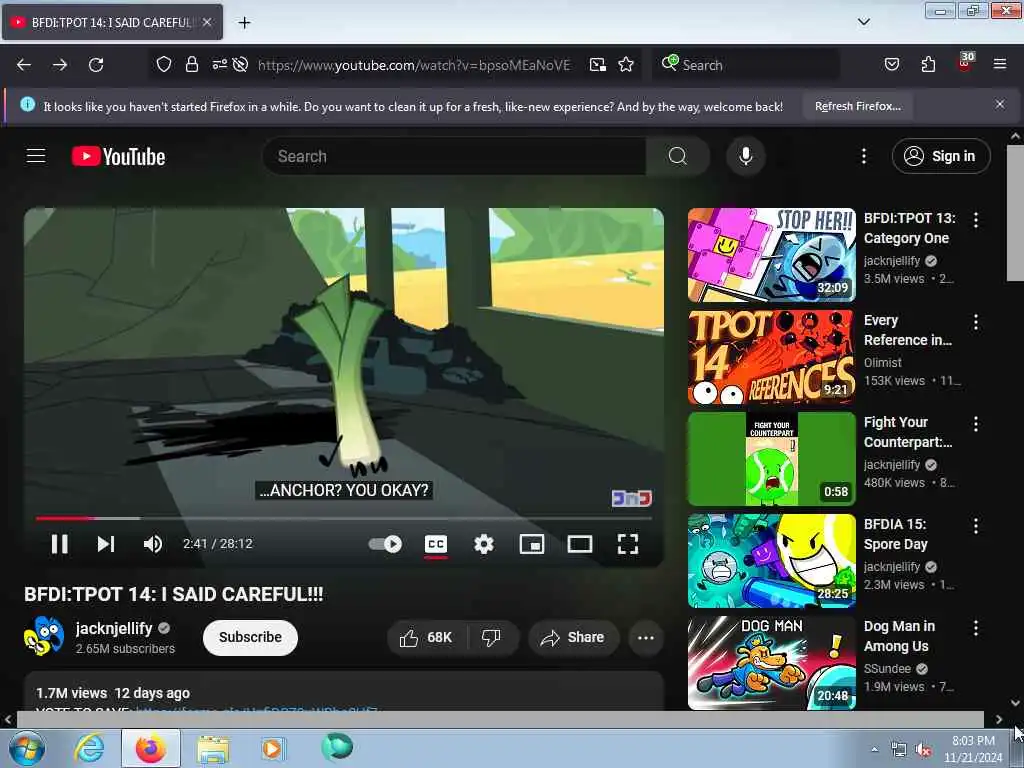Open Fight Your Counterpart thumbnail
The width and height of the screenshot is (1024, 768).
[771, 458]
